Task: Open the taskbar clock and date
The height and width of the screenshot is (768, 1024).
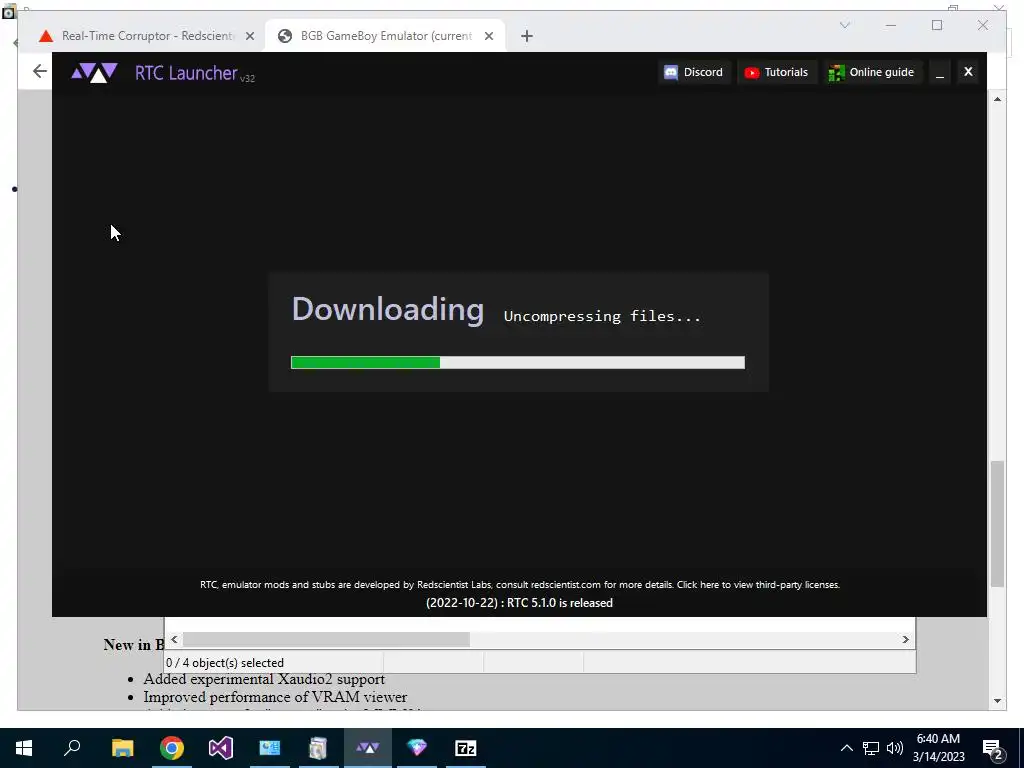Action: pos(938,748)
